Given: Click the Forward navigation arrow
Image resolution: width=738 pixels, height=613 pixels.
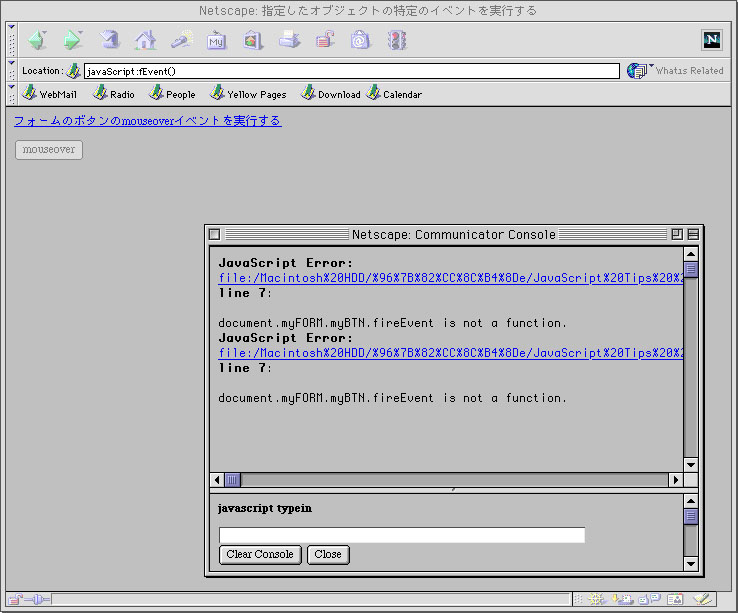Looking at the screenshot, I should (x=73, y=40).
